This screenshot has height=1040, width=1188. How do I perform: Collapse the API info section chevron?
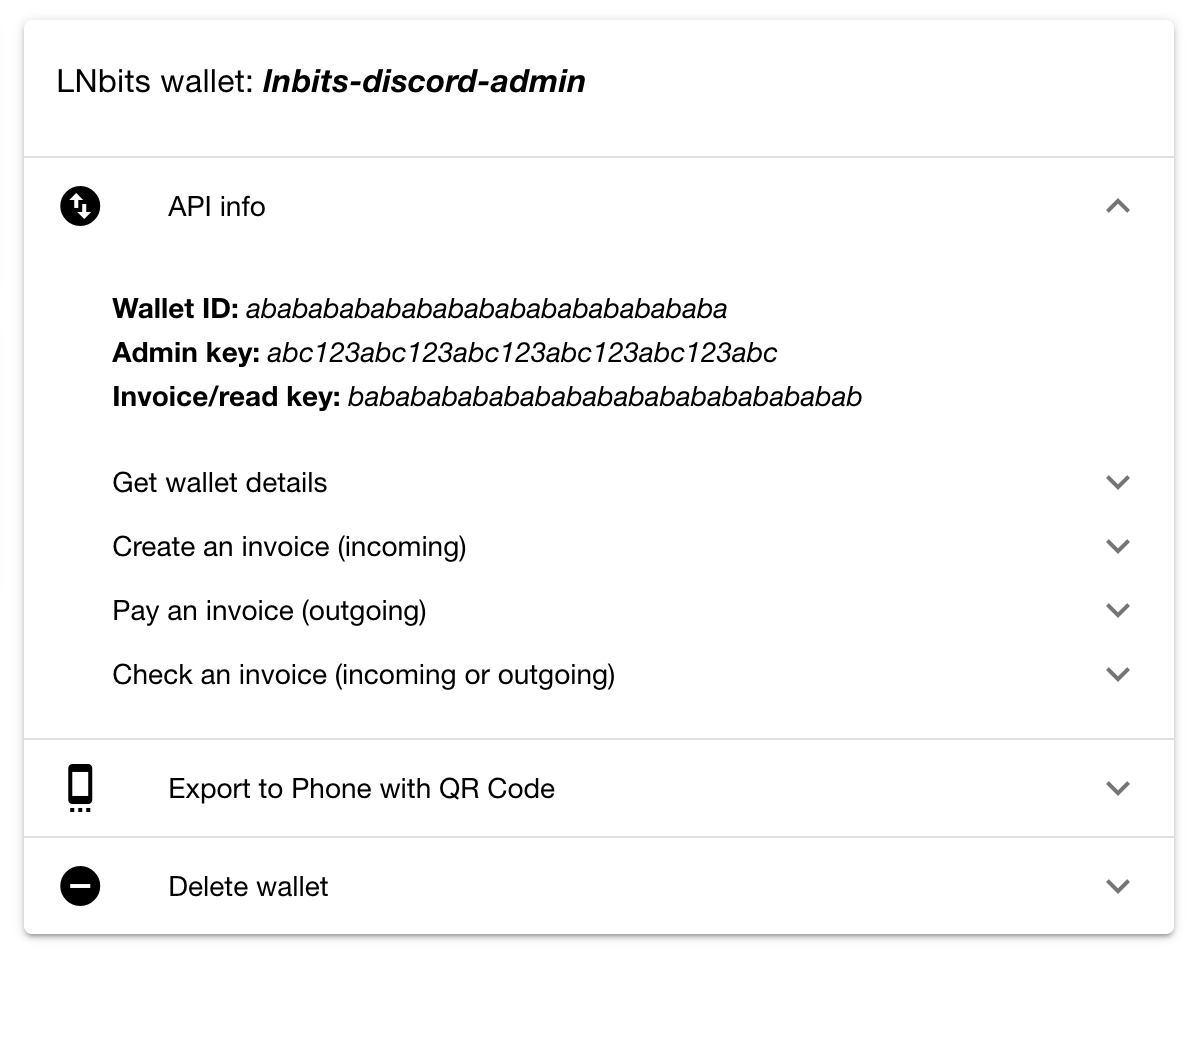pos(1118,206)
